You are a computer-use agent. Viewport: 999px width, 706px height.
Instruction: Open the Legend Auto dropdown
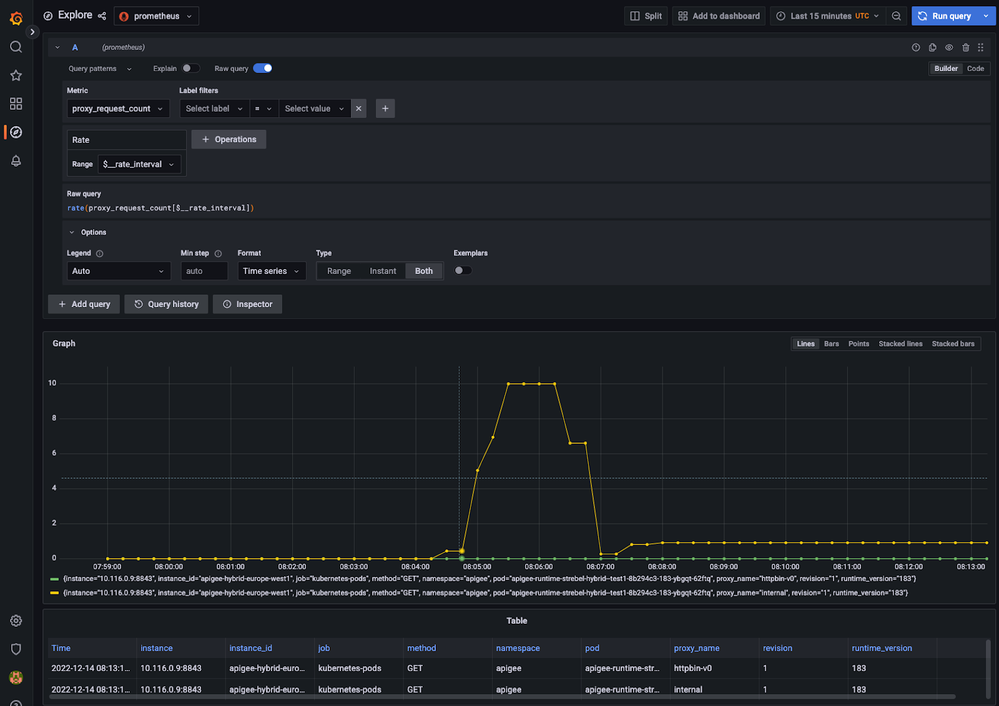[x=118, y=271]
